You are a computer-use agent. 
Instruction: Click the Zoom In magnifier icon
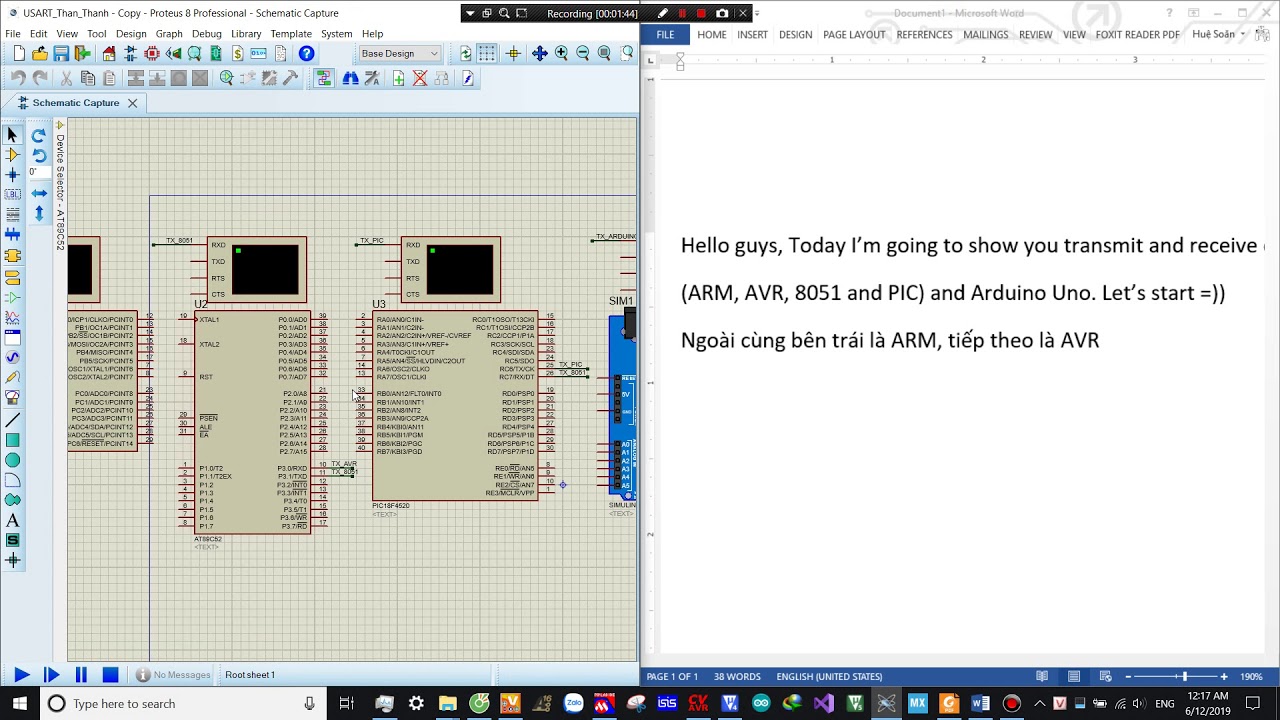point(561,54)
